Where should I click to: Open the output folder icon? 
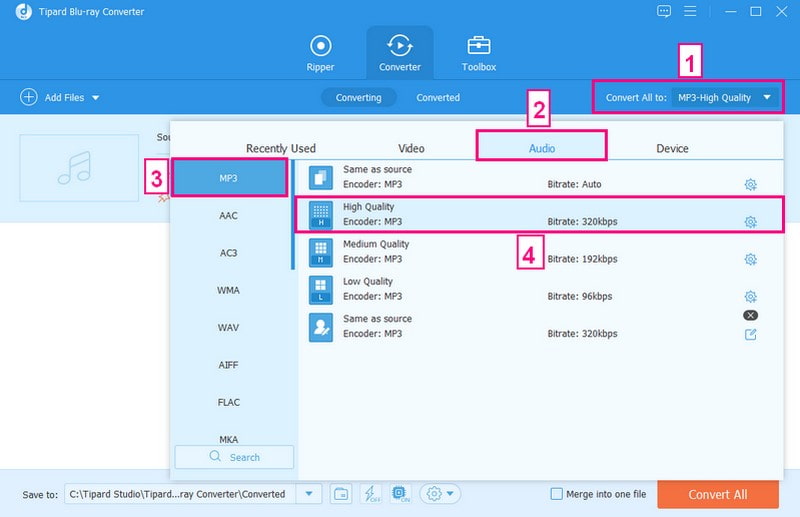click(341, 494)
